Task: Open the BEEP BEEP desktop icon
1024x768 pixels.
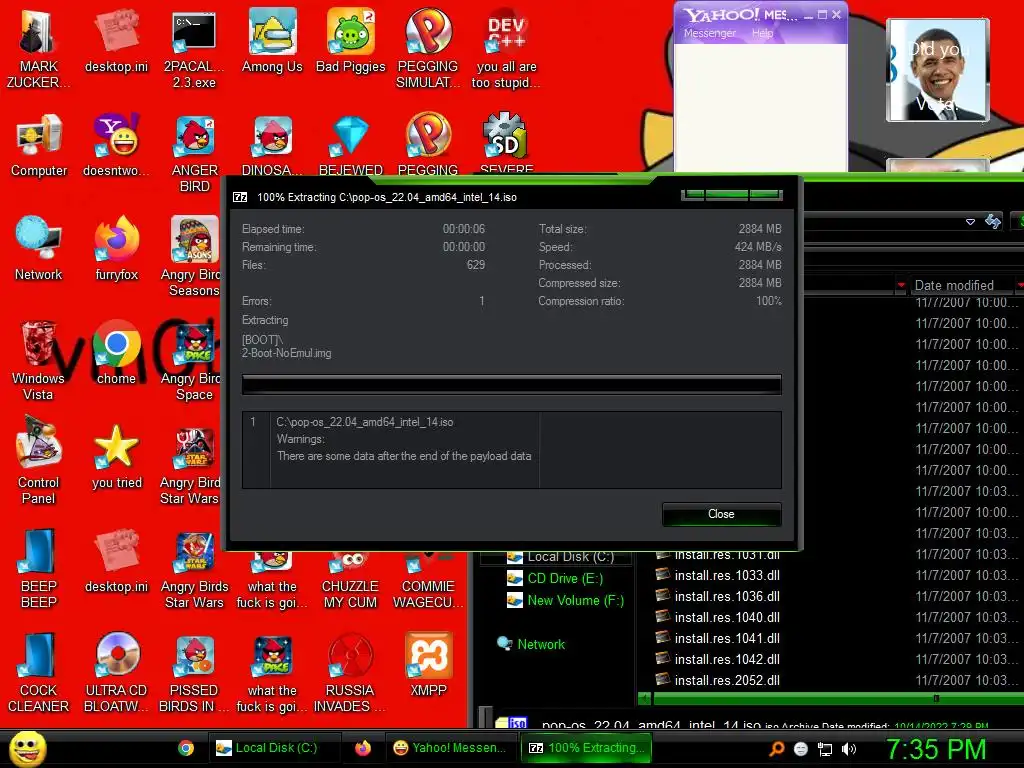Action: (x=39, y=568)
